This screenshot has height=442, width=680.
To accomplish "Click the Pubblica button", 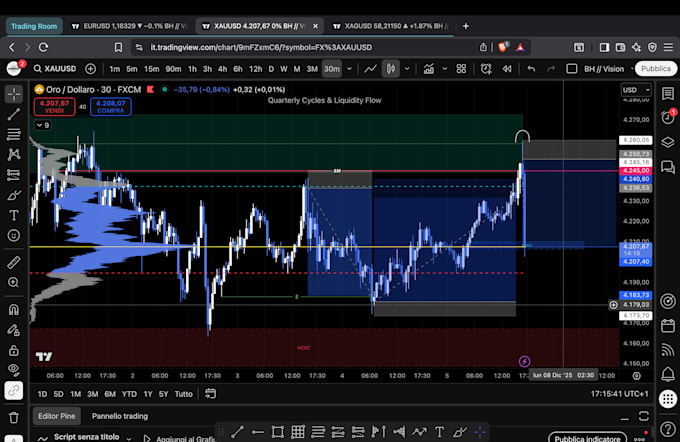I will click(x=656, y=69).
